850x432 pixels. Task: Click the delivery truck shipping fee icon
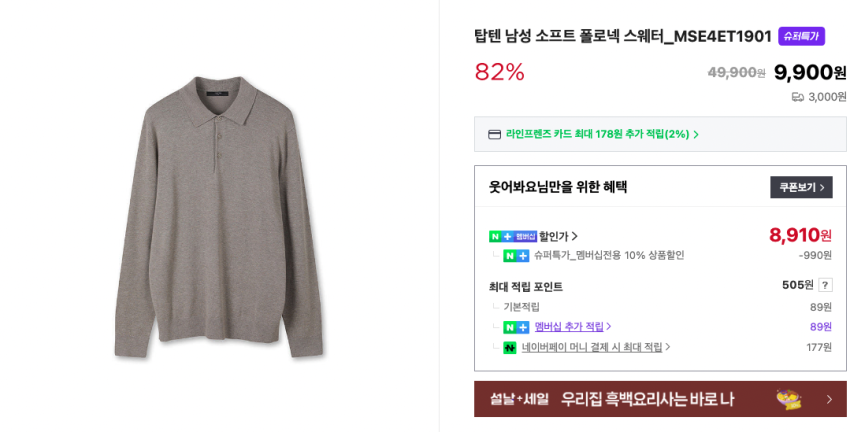click(x=797, y=97)
